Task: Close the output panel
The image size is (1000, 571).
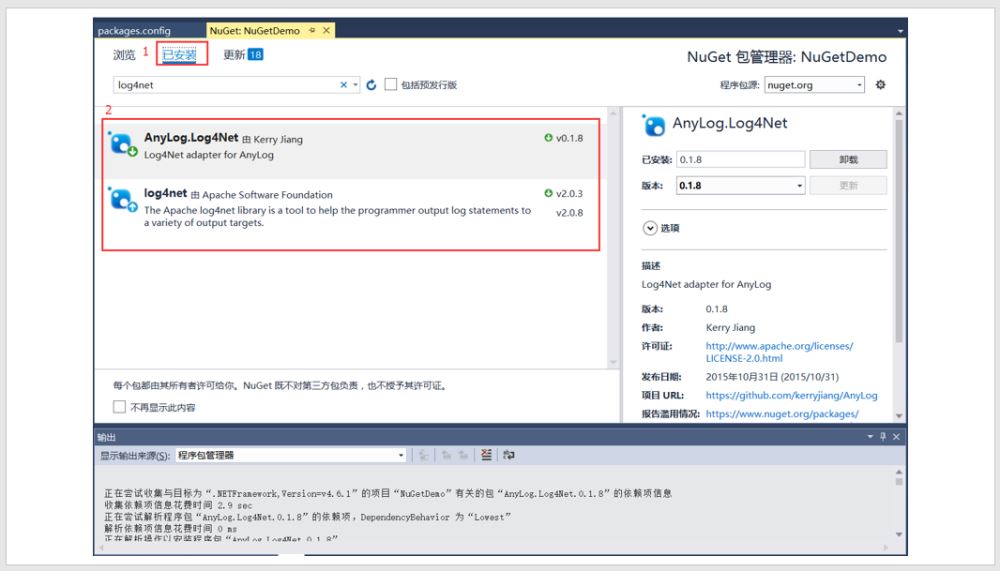Action: (896, 436)
